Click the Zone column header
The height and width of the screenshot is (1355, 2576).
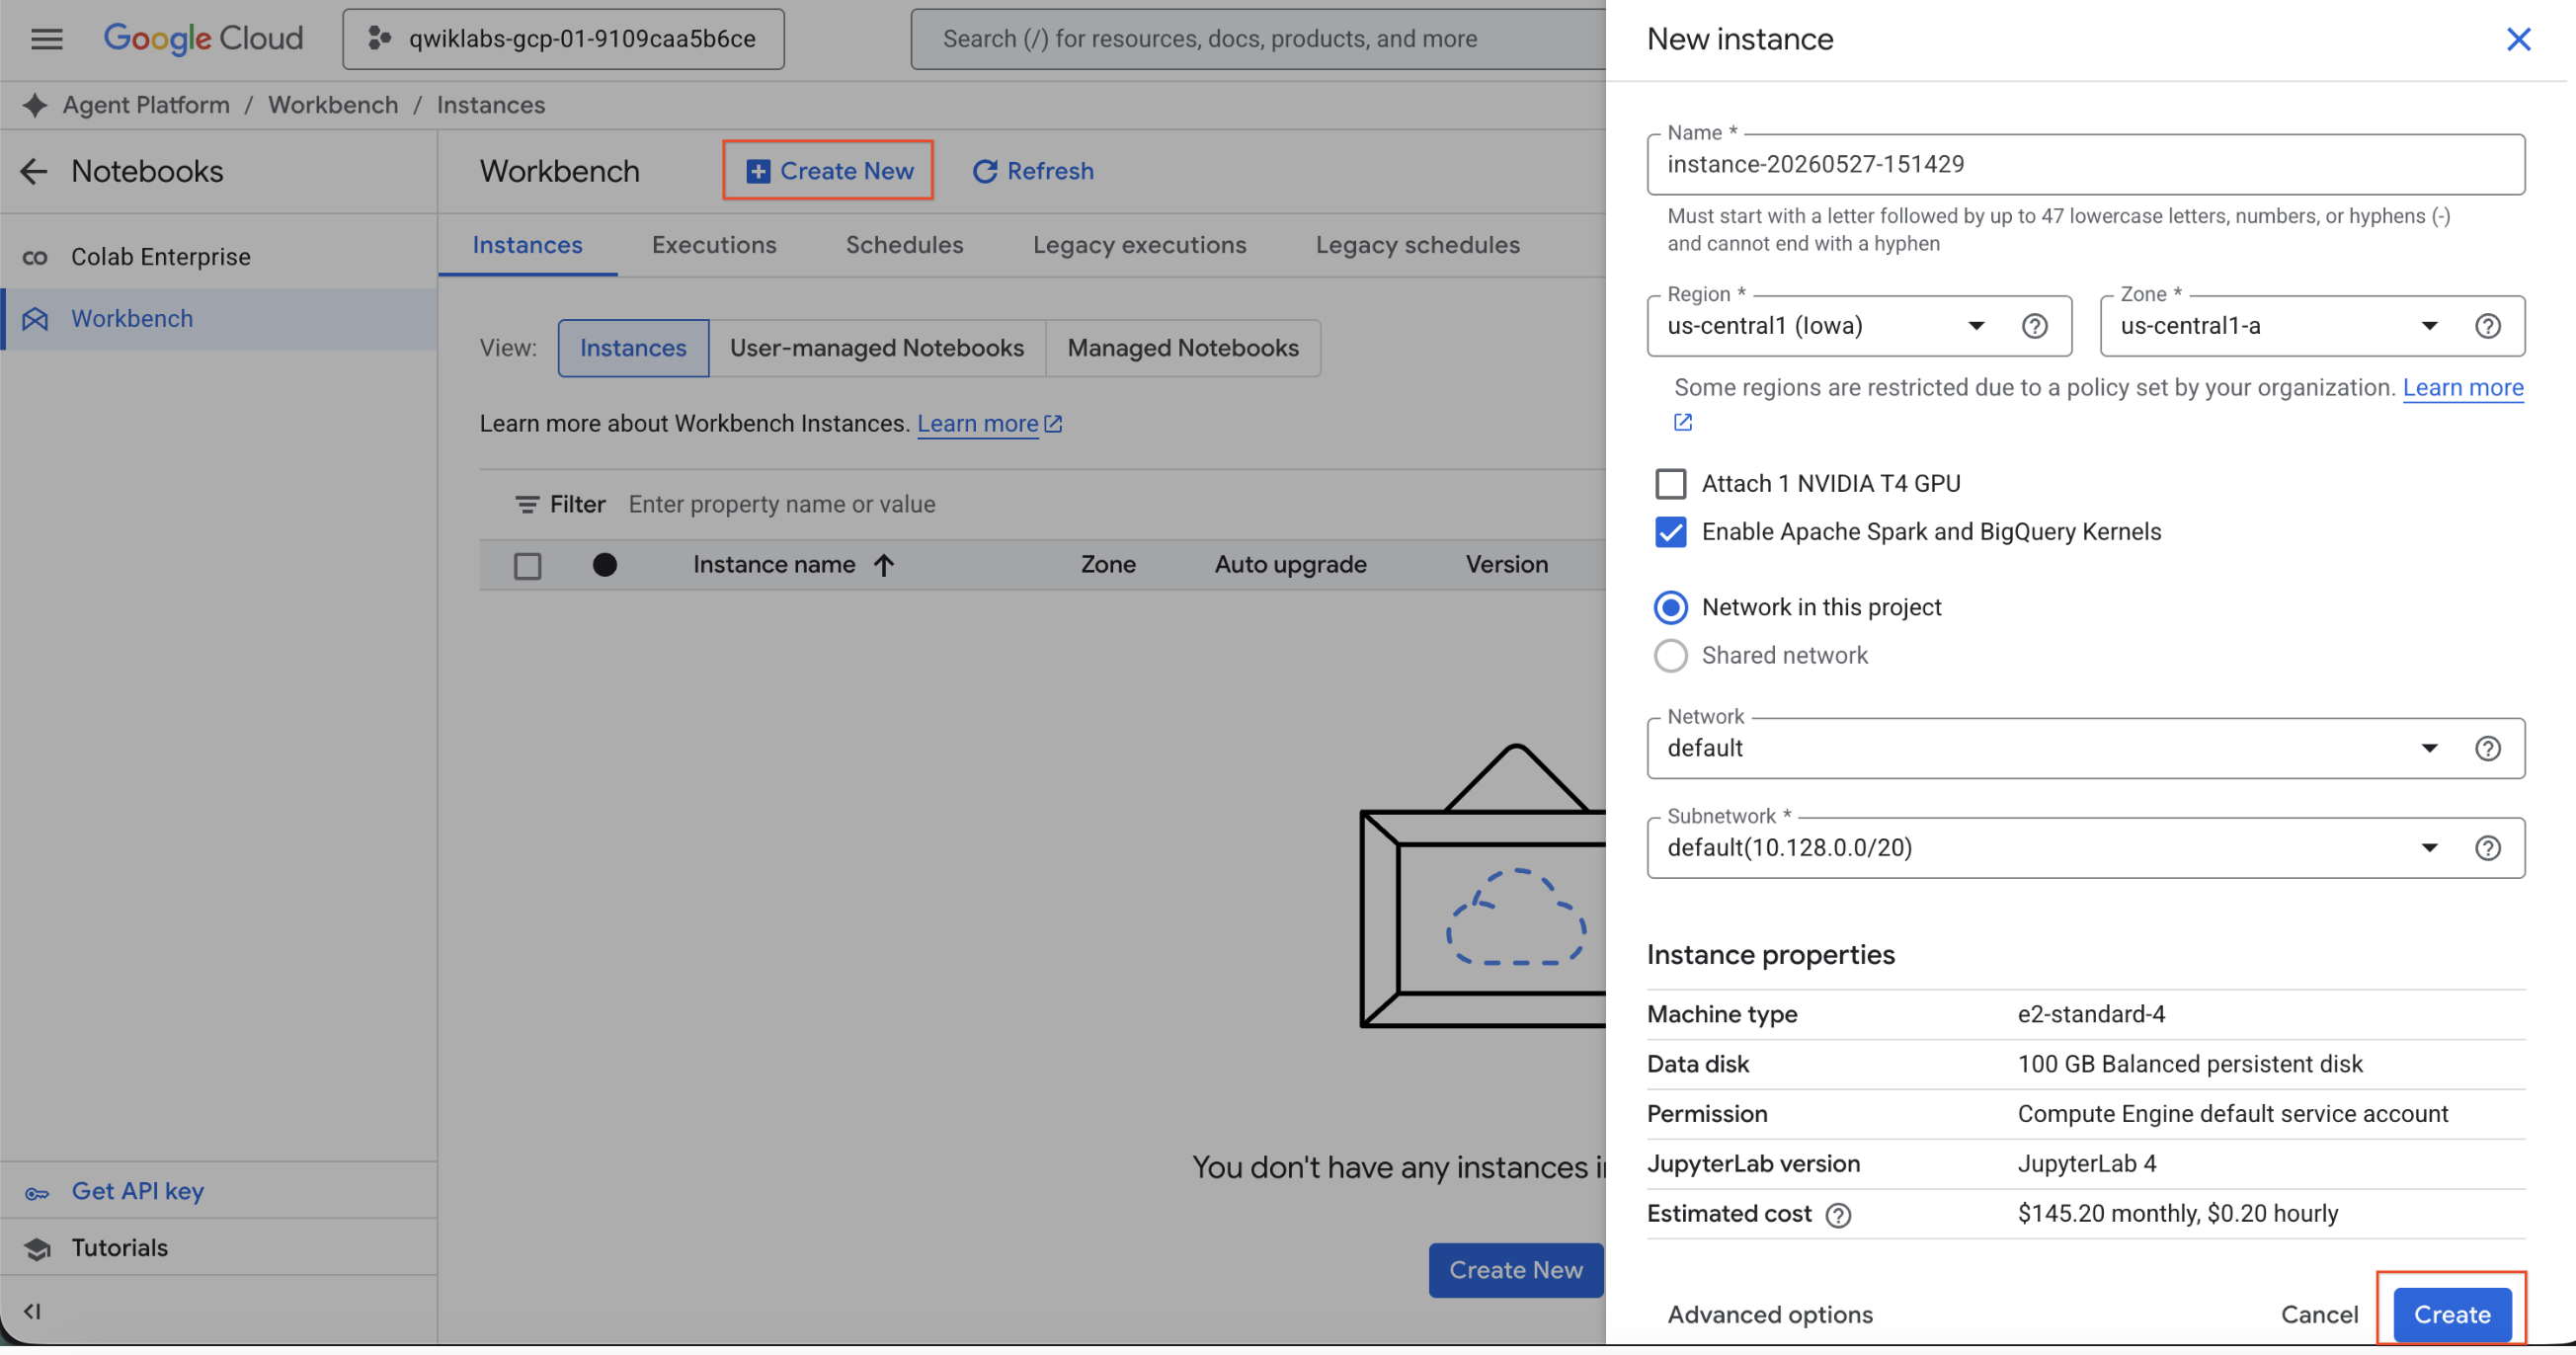click(1108, 566)
